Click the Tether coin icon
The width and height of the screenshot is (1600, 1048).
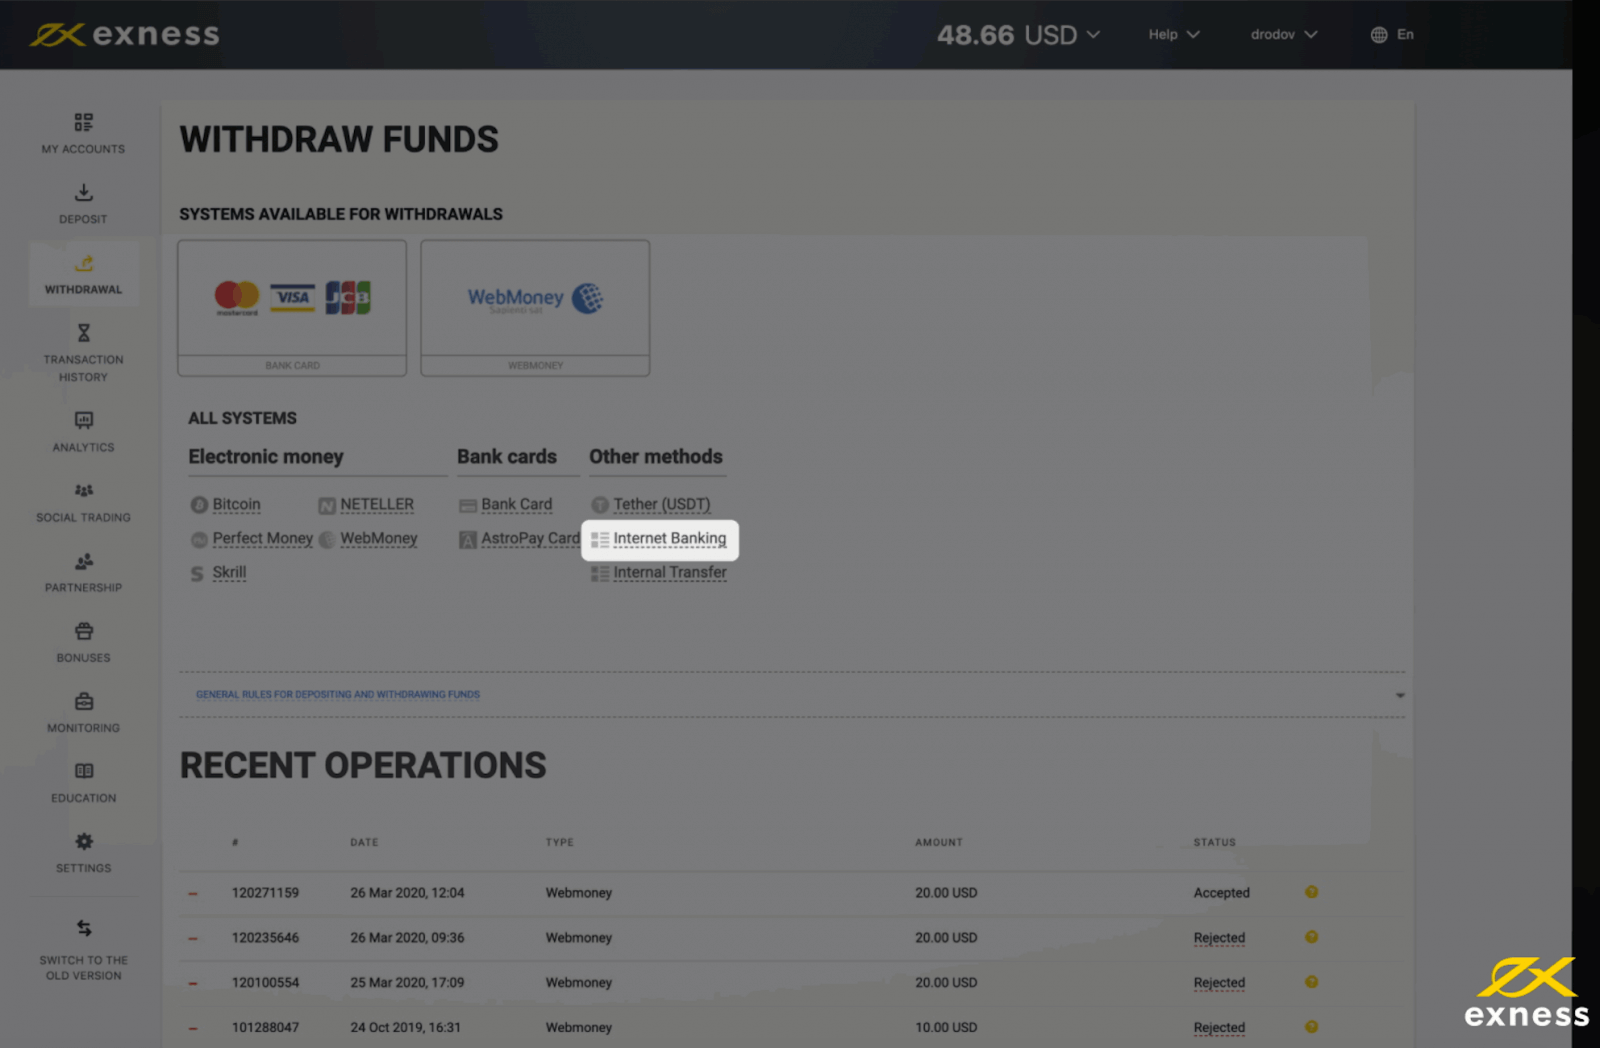pyautogui.click(x=600, y=505)
